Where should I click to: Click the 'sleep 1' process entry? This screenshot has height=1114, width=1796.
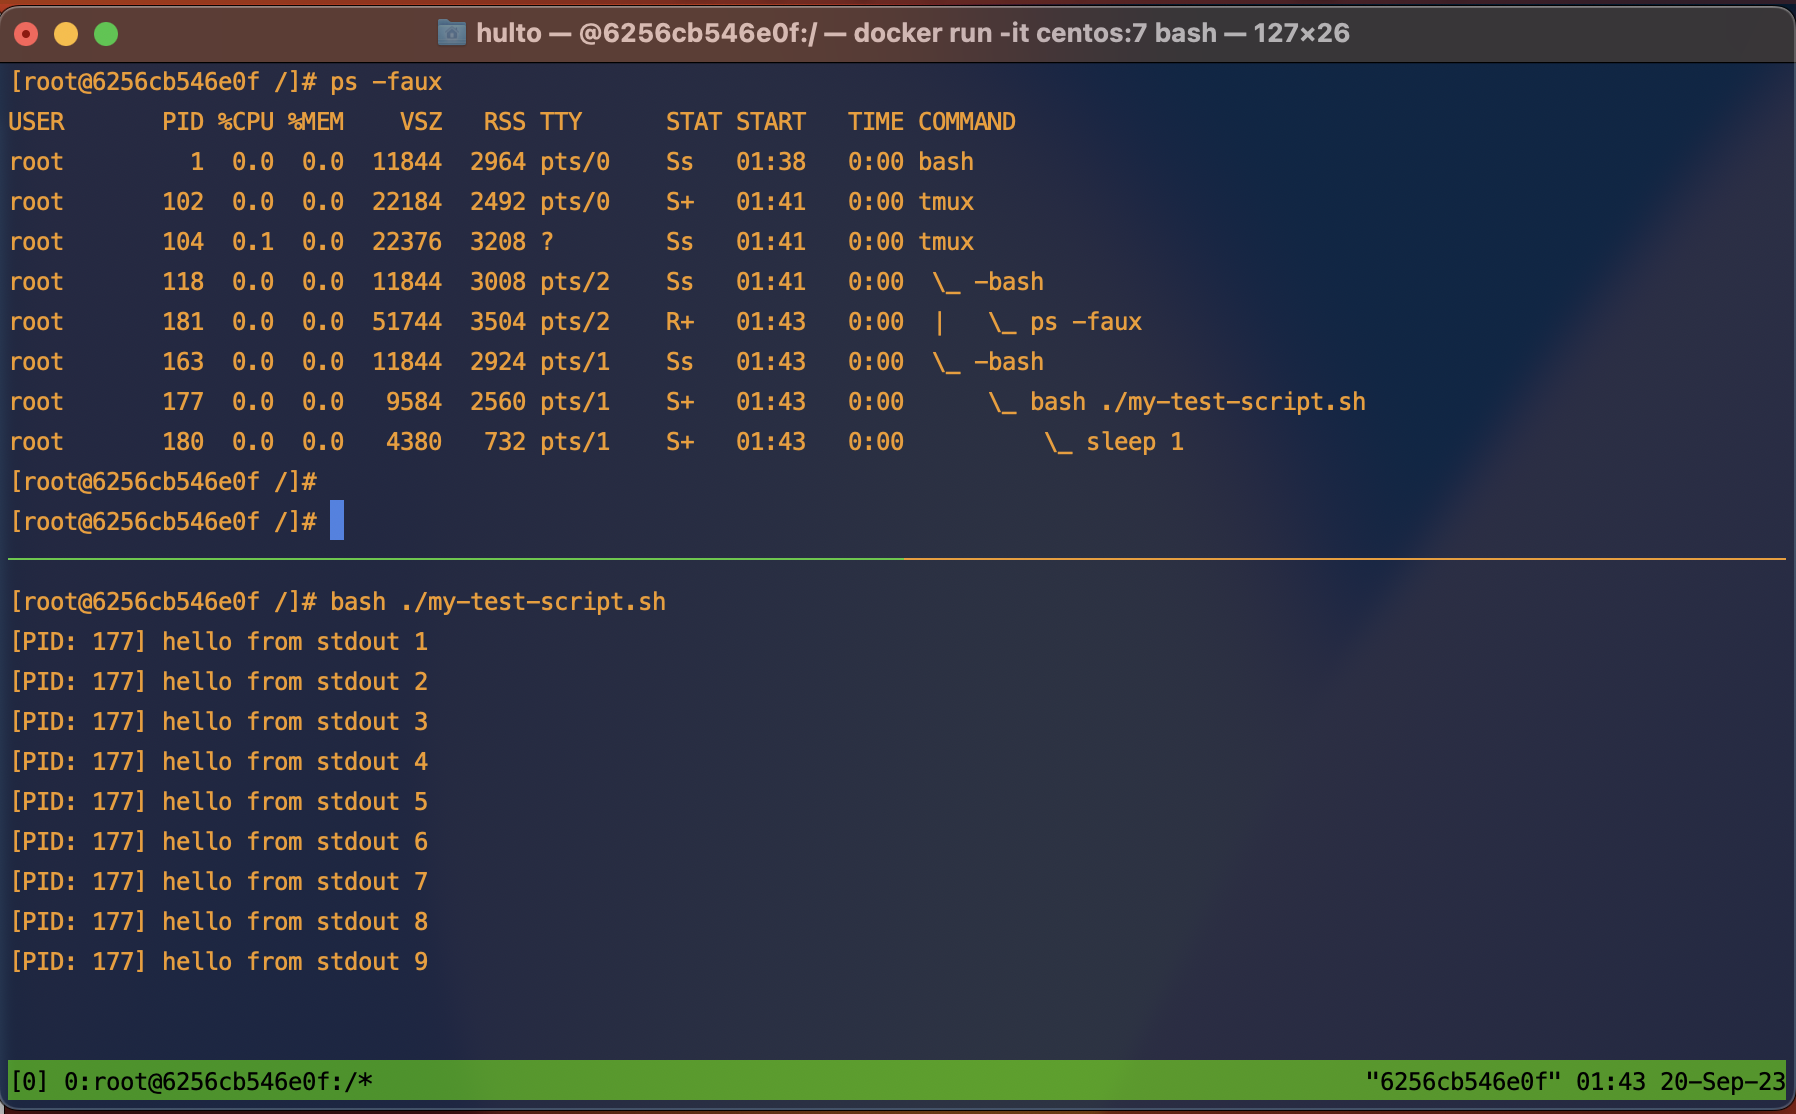click(1135, 442)
